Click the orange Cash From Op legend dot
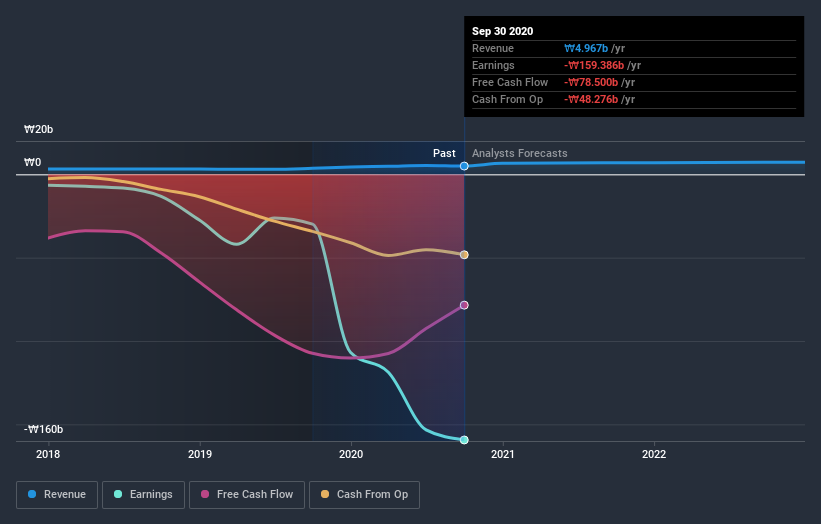Image resolution: width=821 pixels, height=524 pixels. pyautogui.click(x=325, y=494)
